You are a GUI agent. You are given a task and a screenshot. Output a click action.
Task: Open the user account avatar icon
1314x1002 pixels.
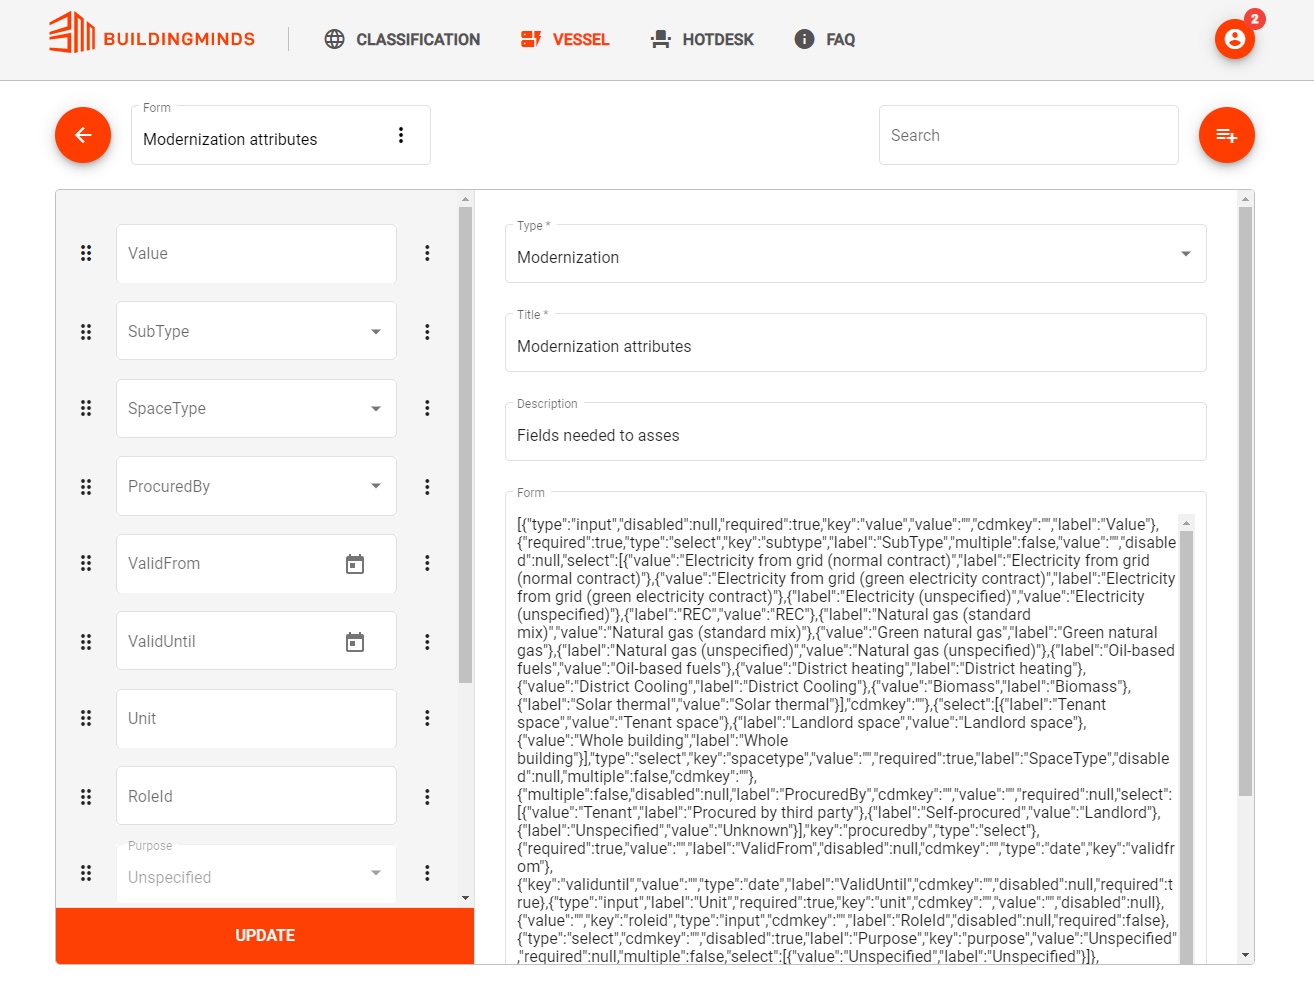[x=1235, y=39]
